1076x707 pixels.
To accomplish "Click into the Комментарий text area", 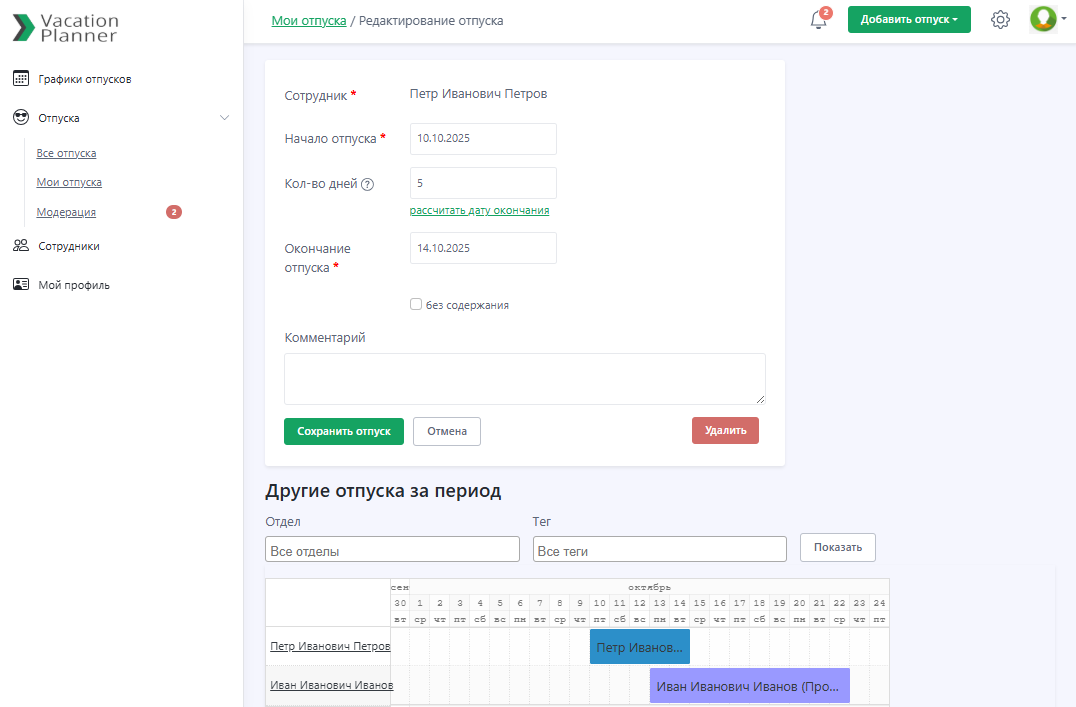I will (524, 379).
